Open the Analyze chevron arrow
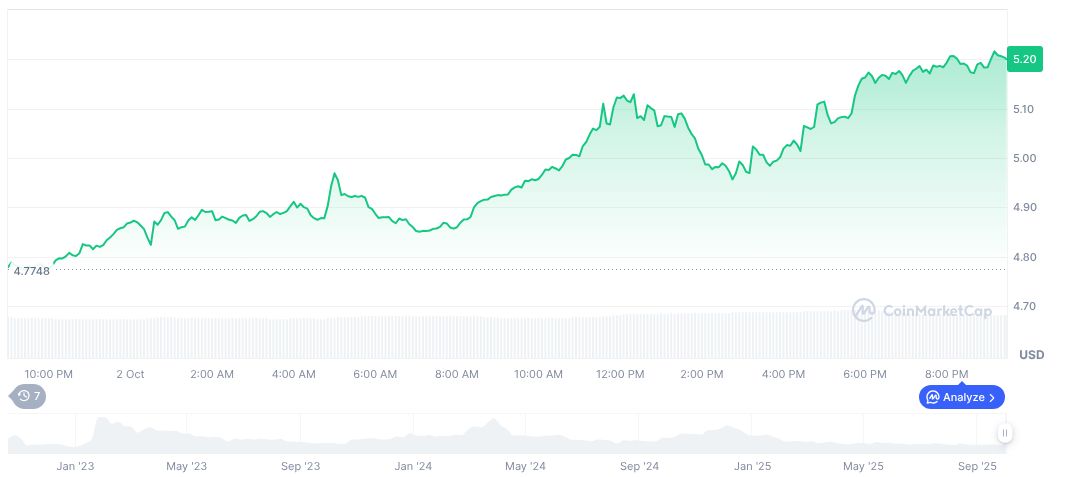The width and height of the screenshot is (1072, 477). pyautogui.click(x=991, y=397)
